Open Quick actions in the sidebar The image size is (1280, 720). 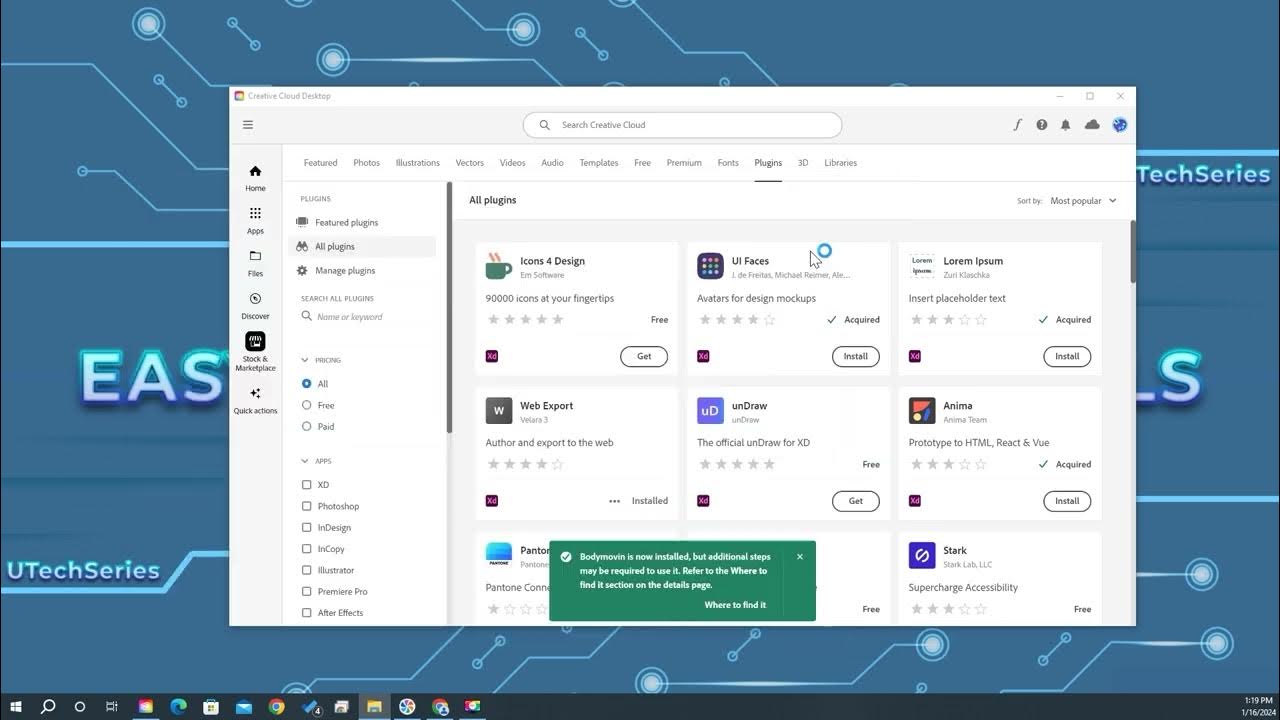coord(255,400)
